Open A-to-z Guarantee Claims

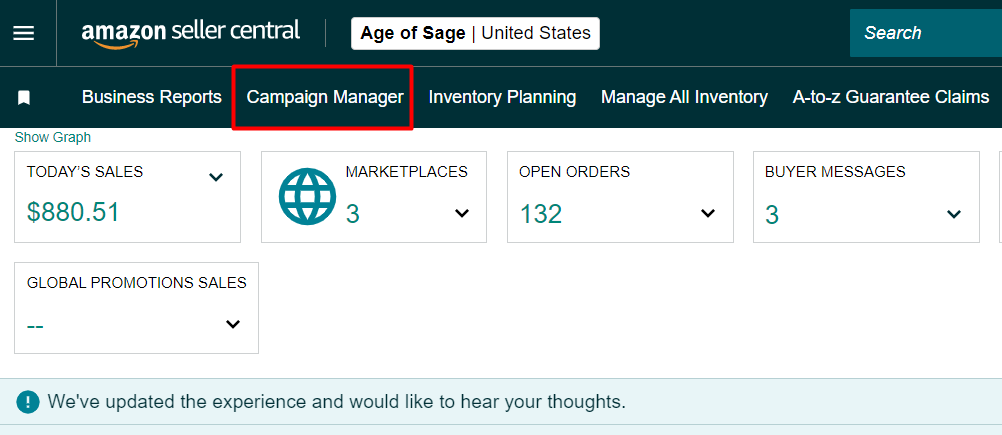pos(891,97)
